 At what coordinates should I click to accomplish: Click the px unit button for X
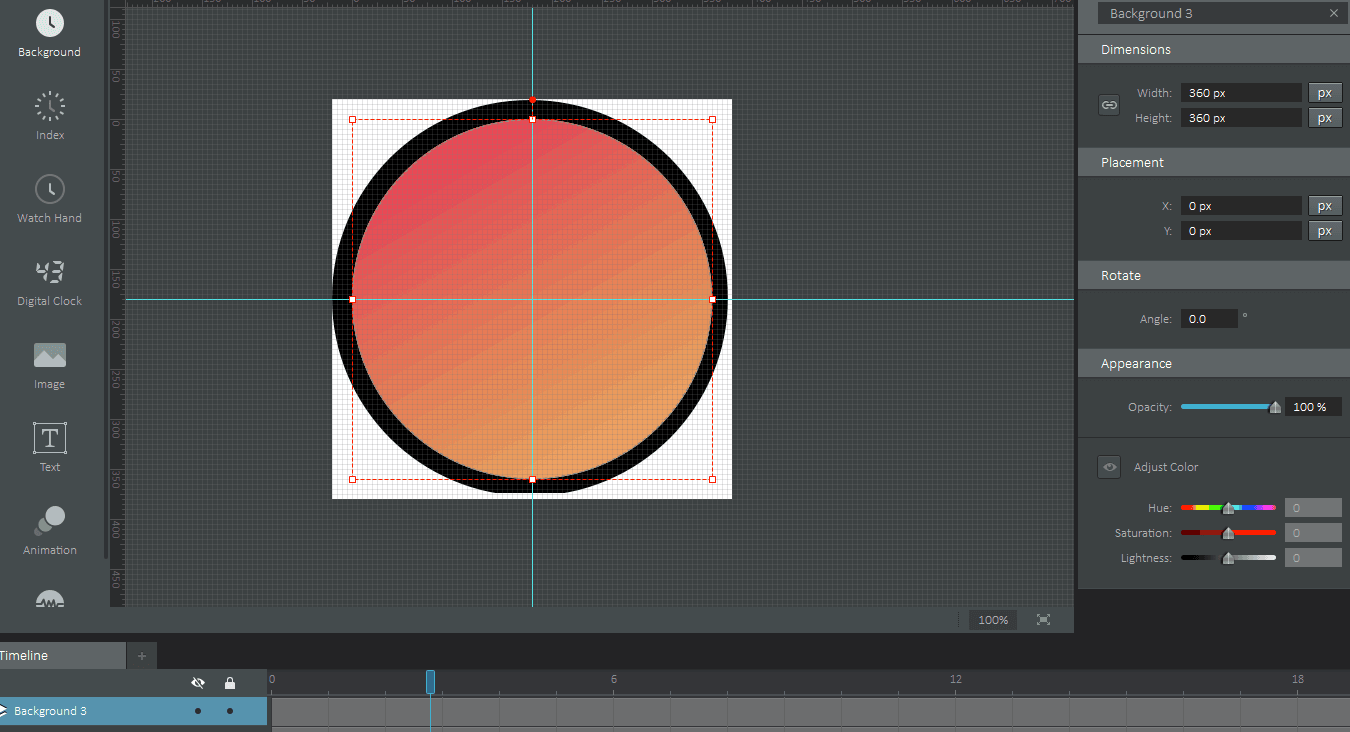1325,206
